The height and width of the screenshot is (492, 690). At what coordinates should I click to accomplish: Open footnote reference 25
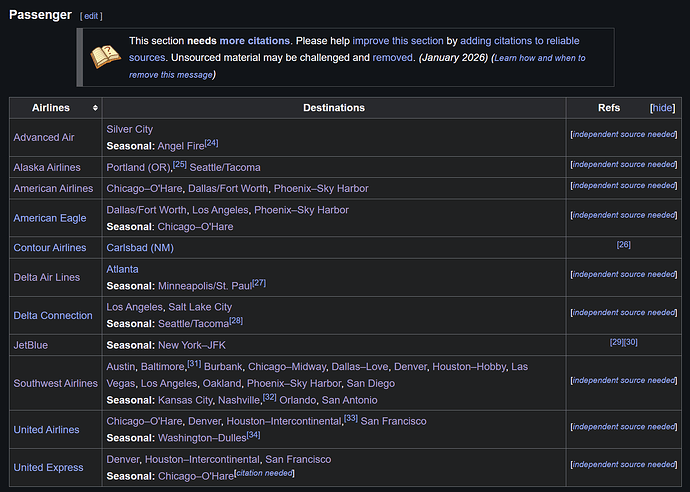coord(180,164)
